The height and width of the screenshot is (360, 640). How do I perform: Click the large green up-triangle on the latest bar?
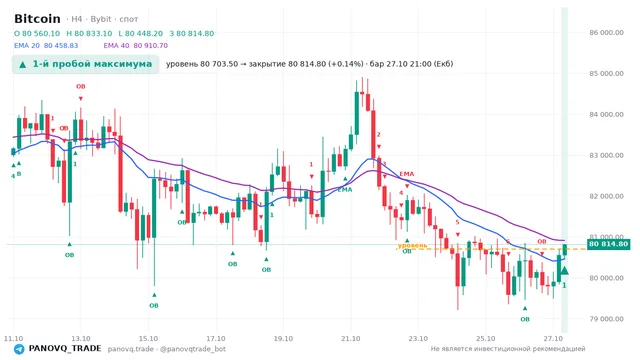[x=564, y=270]
